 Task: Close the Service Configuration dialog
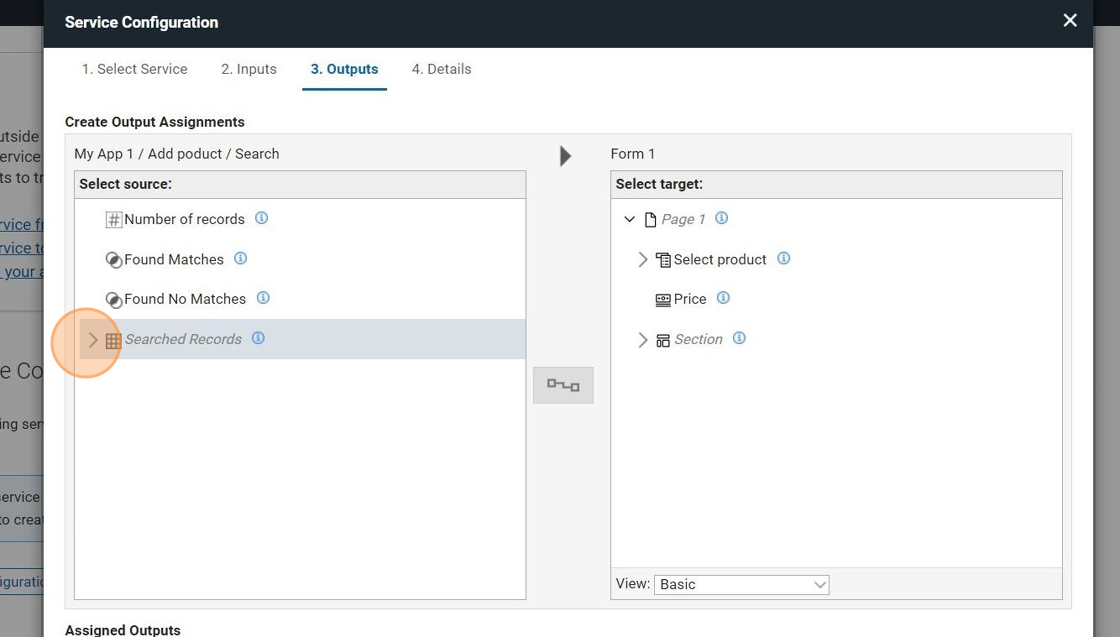coord(1070,21)
